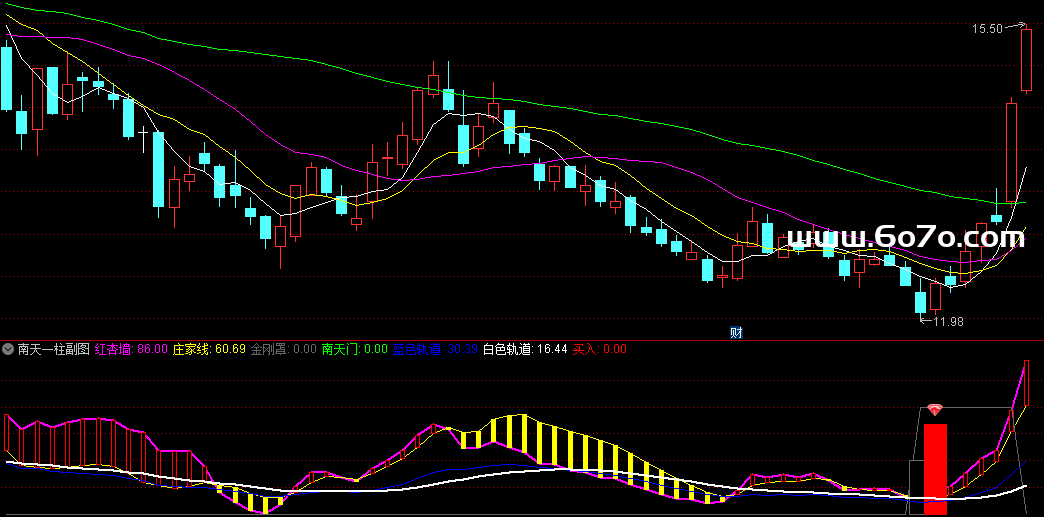Click the 买入 signal value label
Image resolution: width=1044 pixels, height=517 pixels.
tap(599, 349)
